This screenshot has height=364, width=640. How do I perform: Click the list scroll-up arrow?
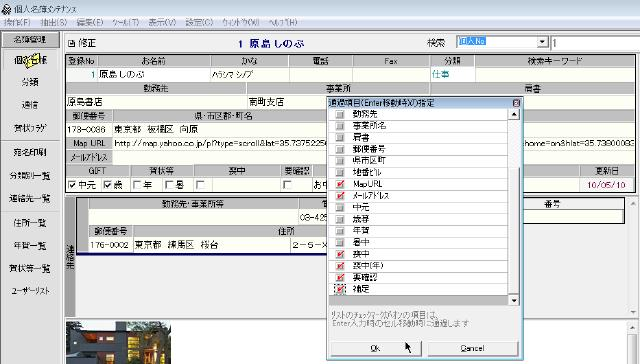(x=514, y=115)
